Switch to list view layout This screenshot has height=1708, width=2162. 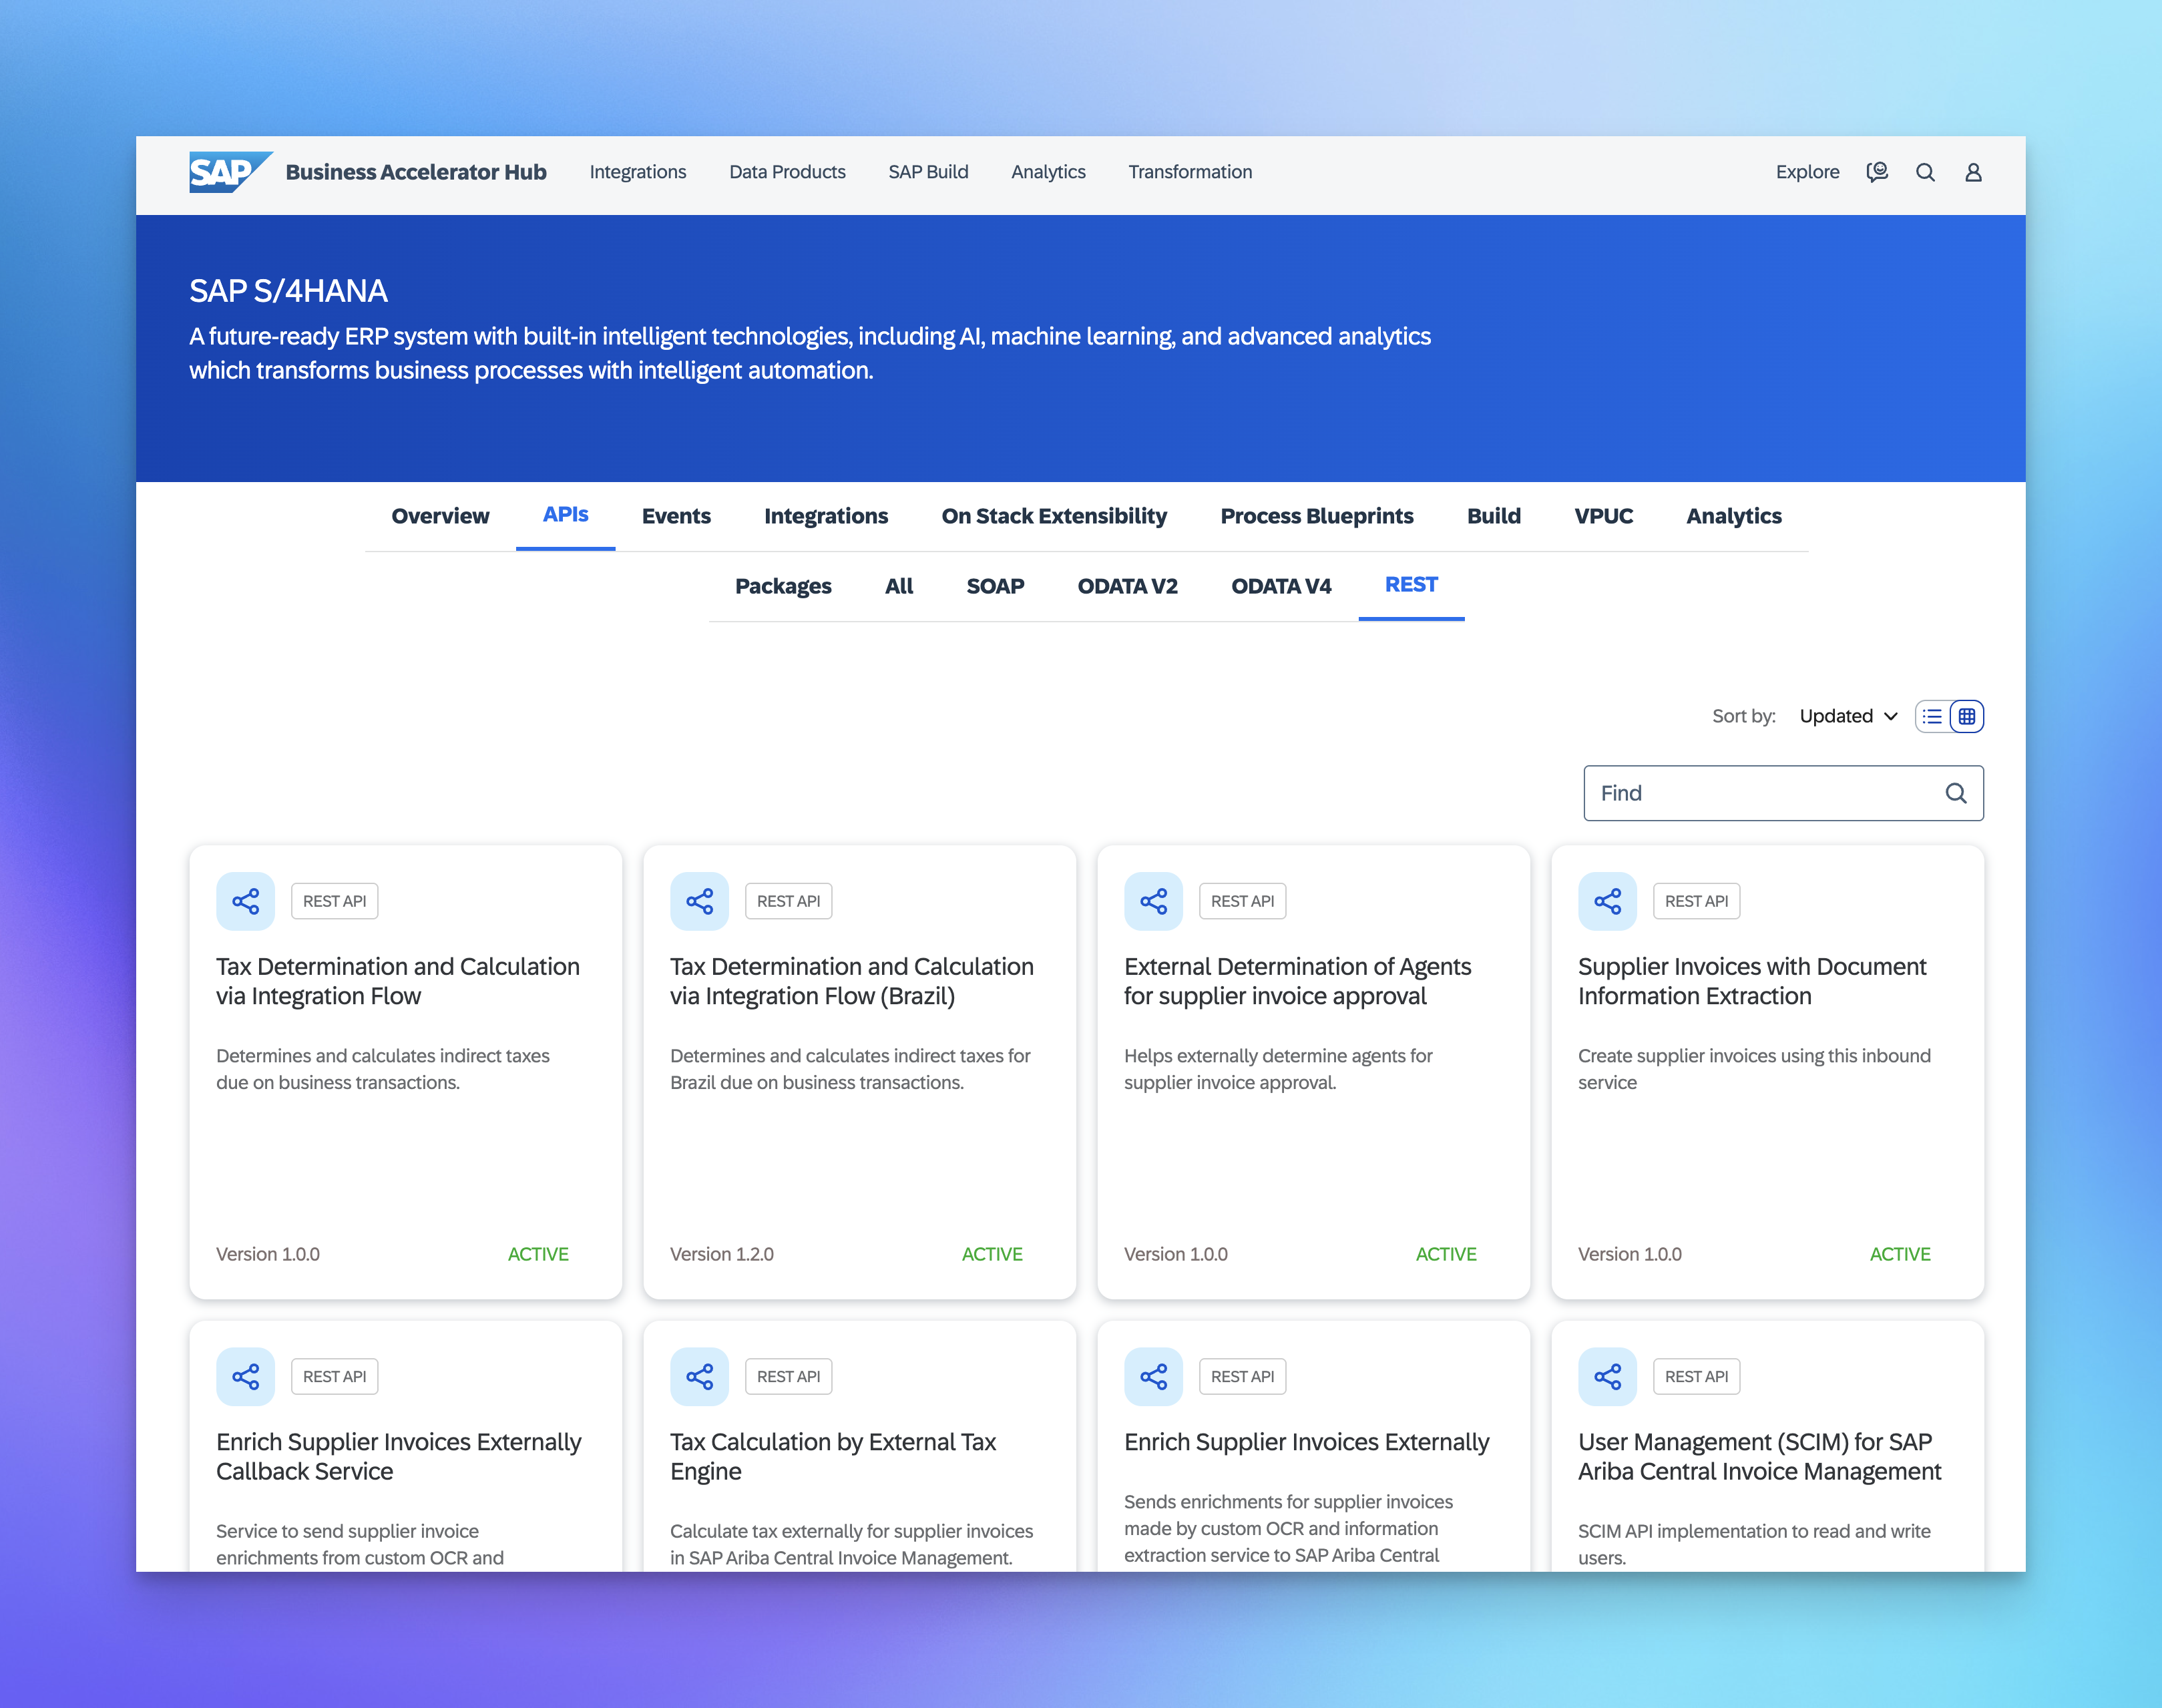[x=1932, y=716]
